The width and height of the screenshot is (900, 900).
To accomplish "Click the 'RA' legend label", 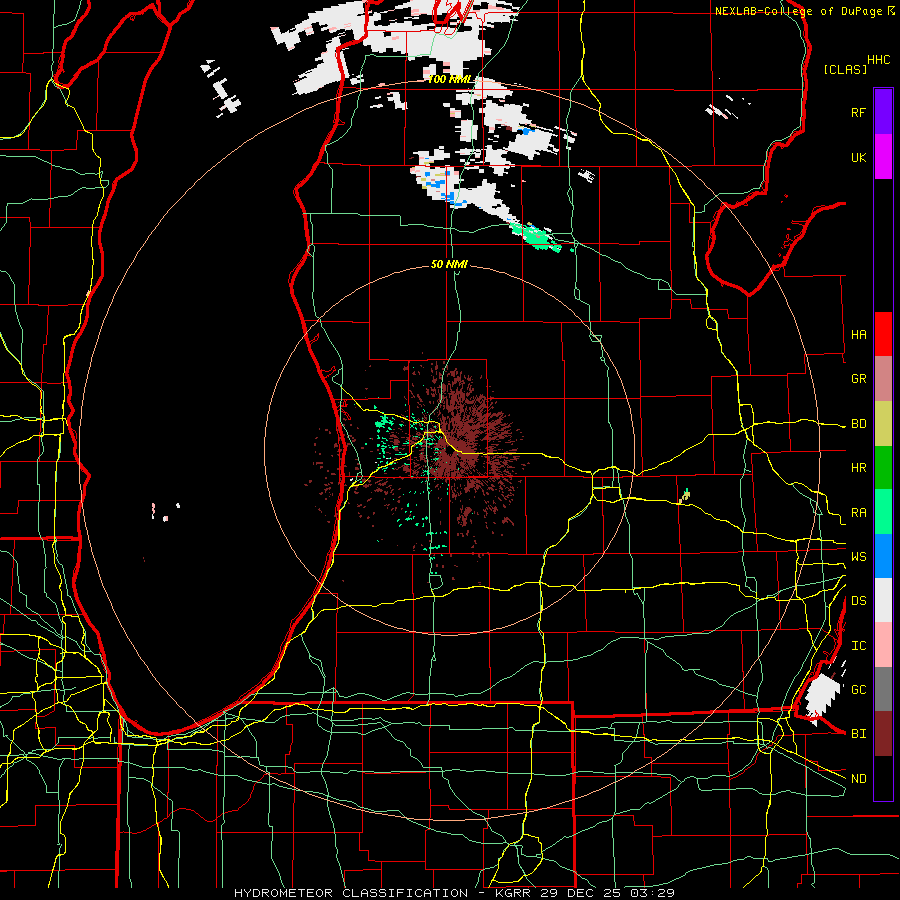I will click(x=858, y=513).
